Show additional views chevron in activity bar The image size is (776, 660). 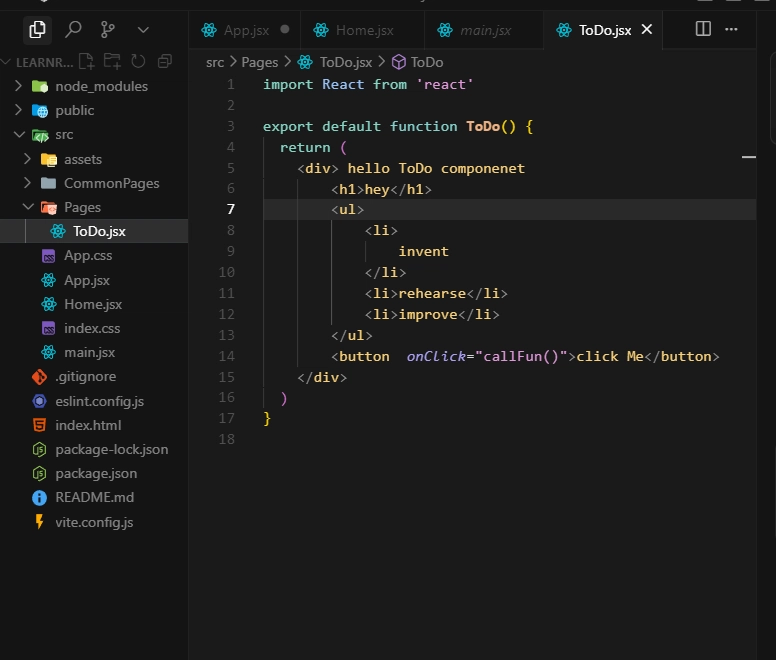click(x=143, y=30)
